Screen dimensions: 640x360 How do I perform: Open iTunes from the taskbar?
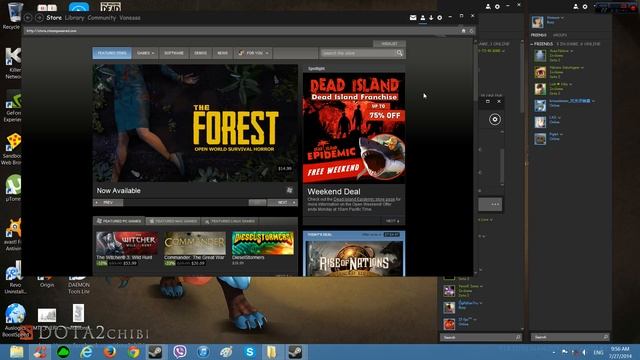click(203, 352)
